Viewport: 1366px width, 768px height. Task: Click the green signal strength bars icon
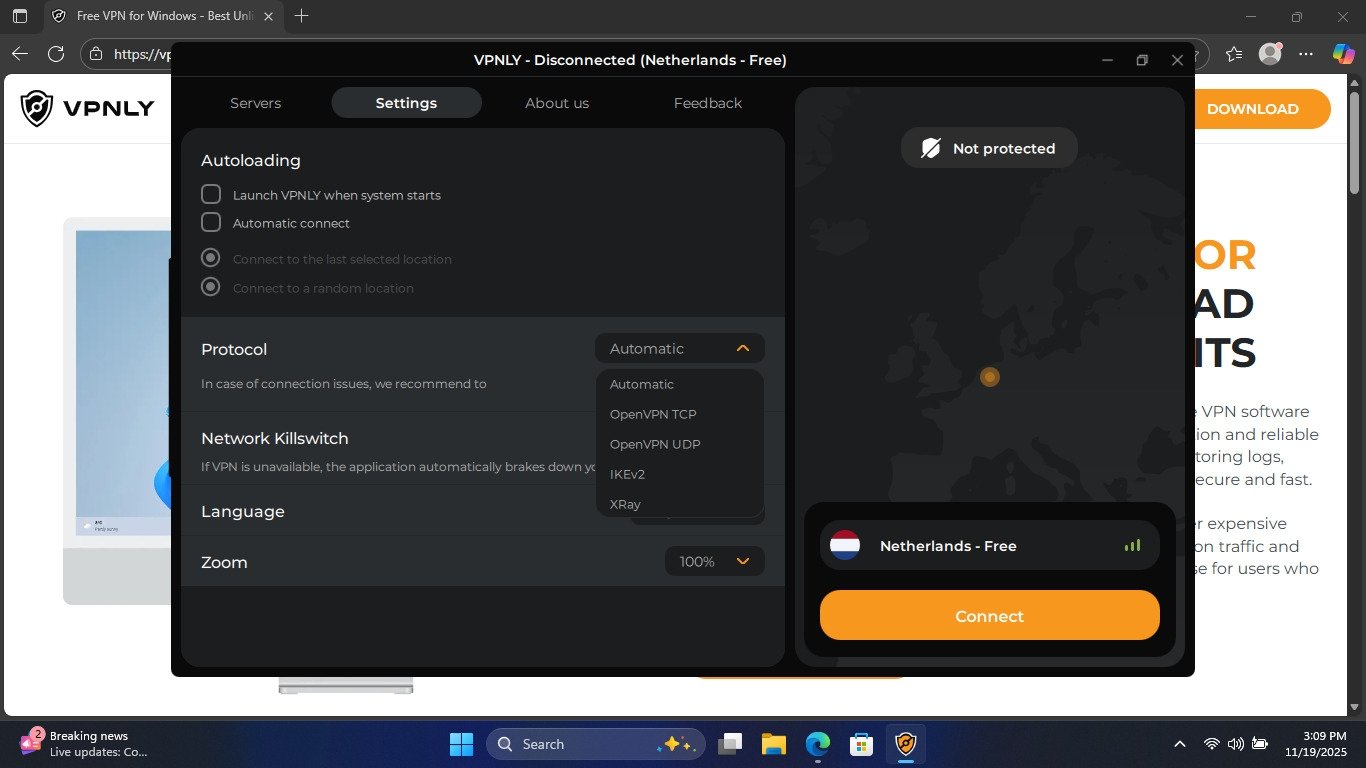[1132, 546]
